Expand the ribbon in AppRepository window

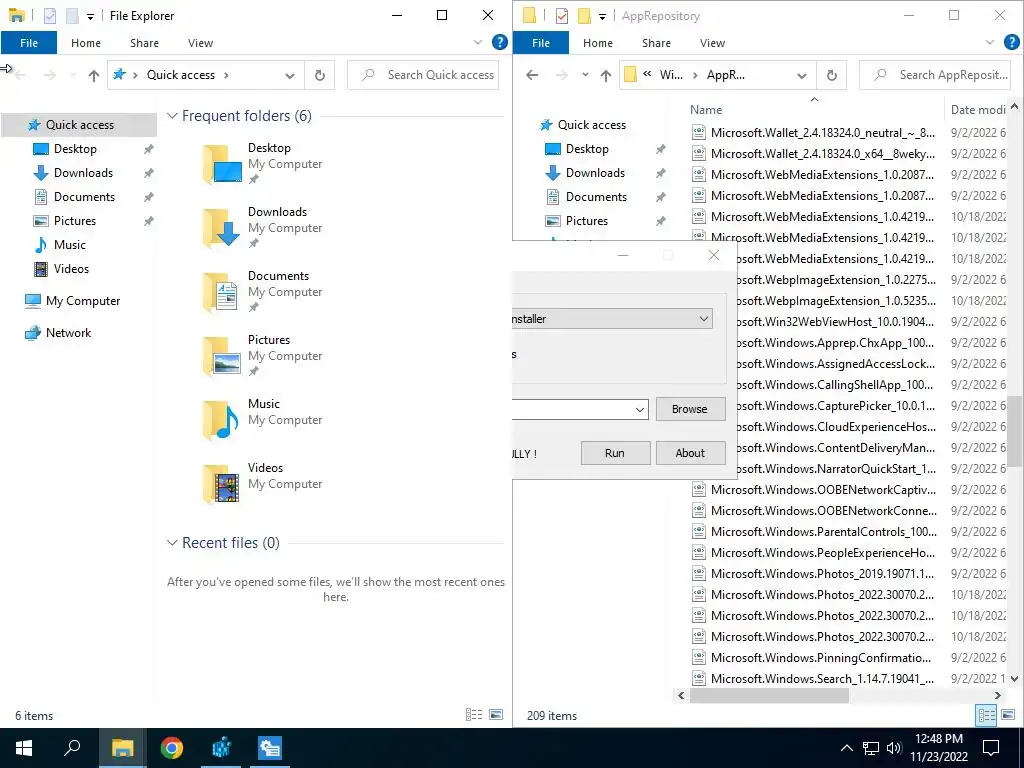pyautogui.click(x=989, y=42)
